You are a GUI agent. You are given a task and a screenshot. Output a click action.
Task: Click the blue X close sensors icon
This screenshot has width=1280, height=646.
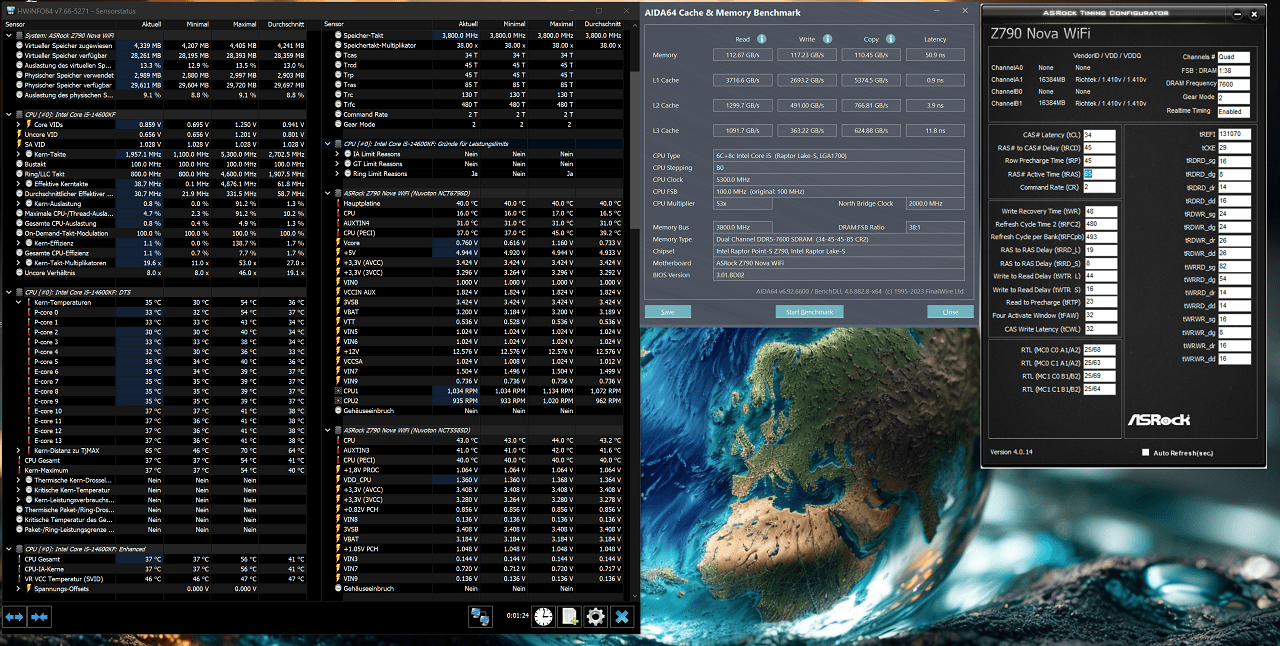[x=622, y=617]
